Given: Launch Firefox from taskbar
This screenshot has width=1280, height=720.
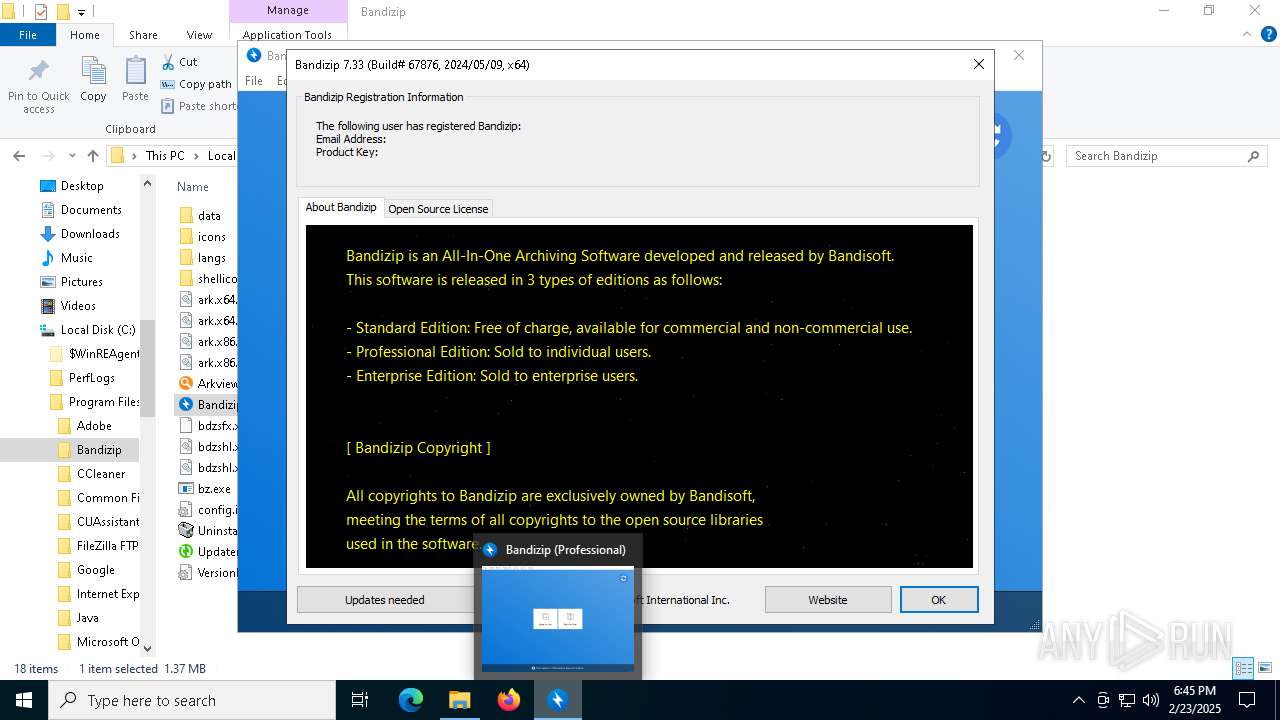Looking at the screenshot, I should click(509, 700).
